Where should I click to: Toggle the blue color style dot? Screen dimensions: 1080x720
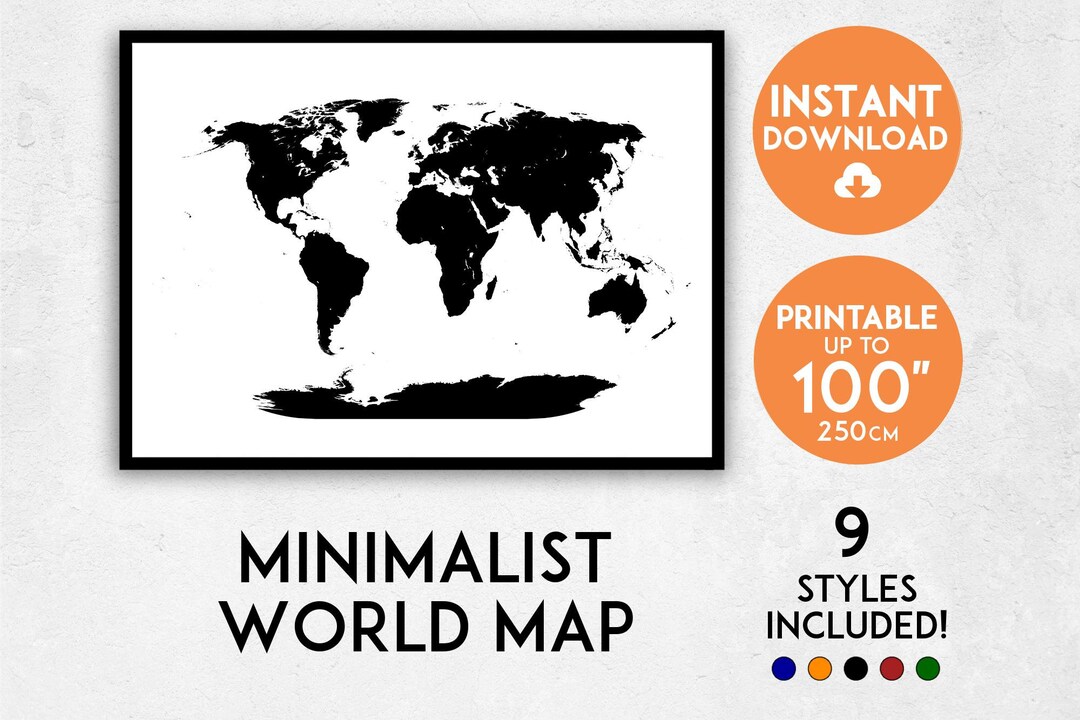pos(784,667)
